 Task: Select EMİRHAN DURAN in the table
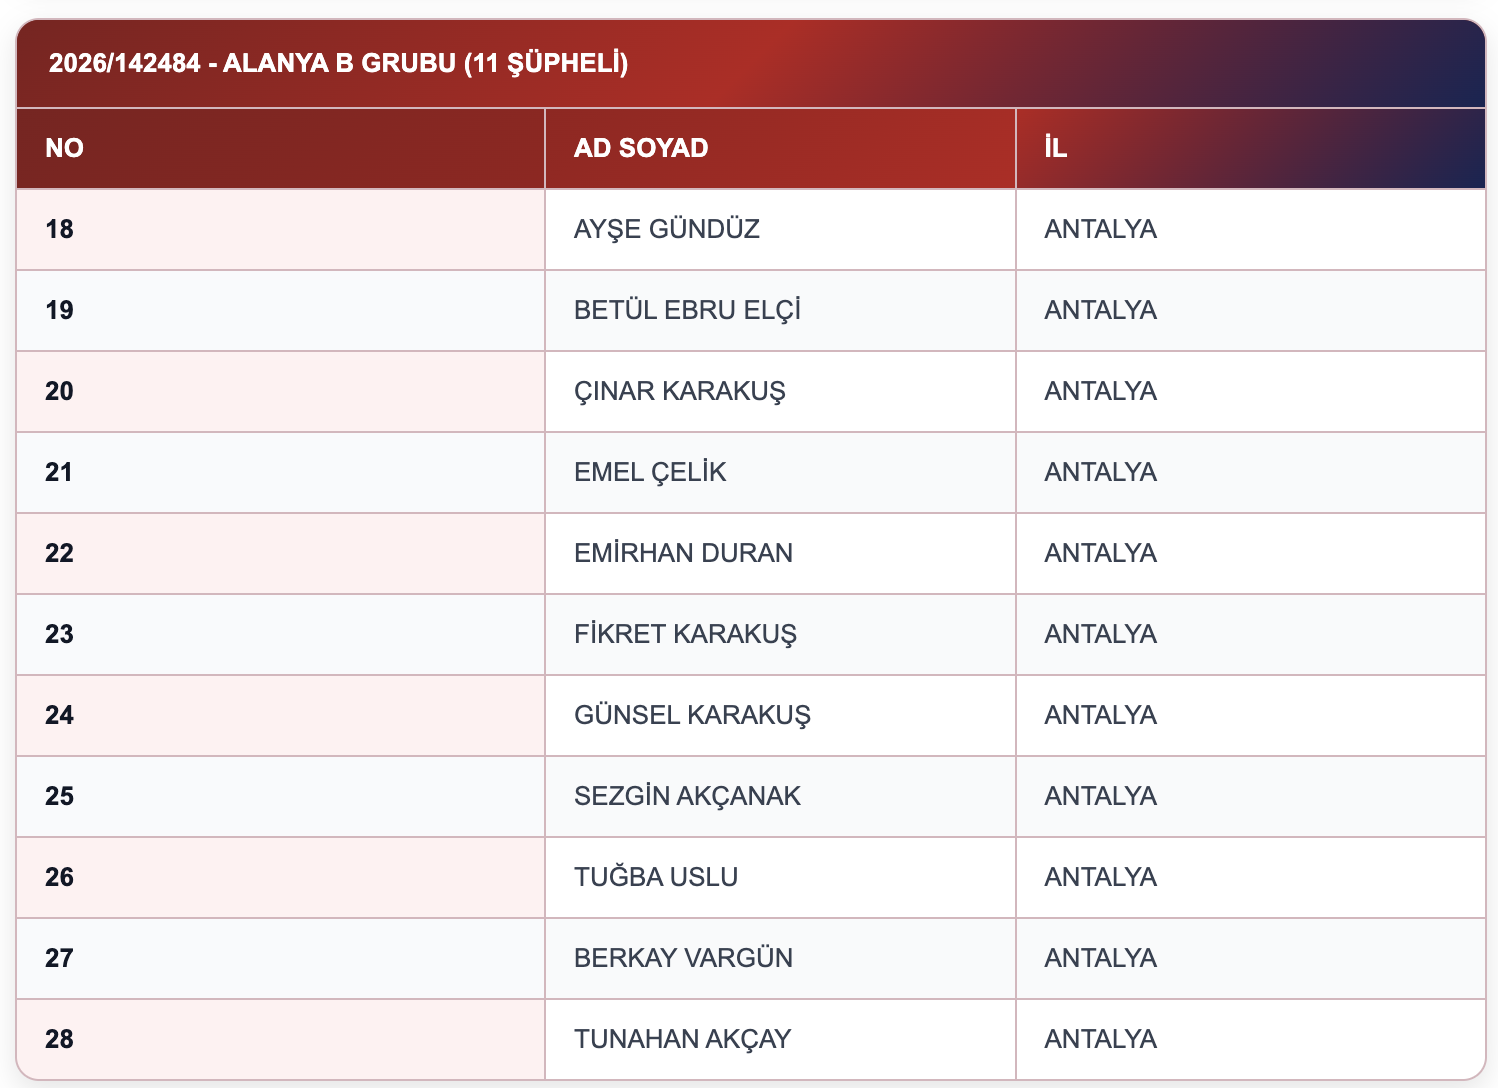point(683,553)
